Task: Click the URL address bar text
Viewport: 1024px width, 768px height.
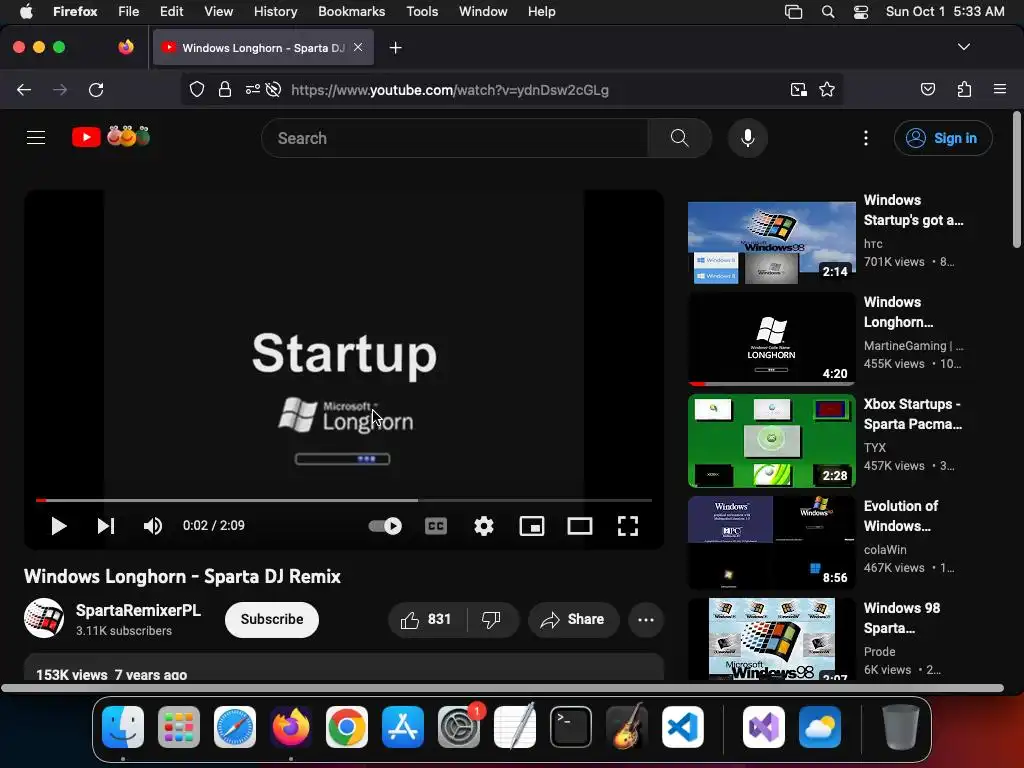Action: point(450,90)
